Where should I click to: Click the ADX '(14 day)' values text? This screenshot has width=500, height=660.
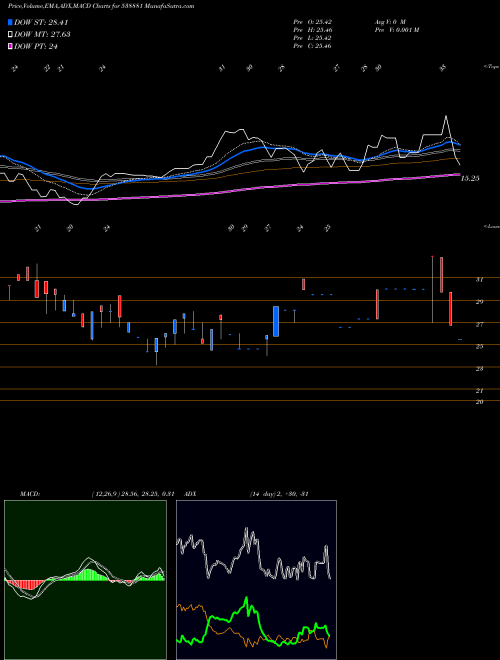point(279,494)
